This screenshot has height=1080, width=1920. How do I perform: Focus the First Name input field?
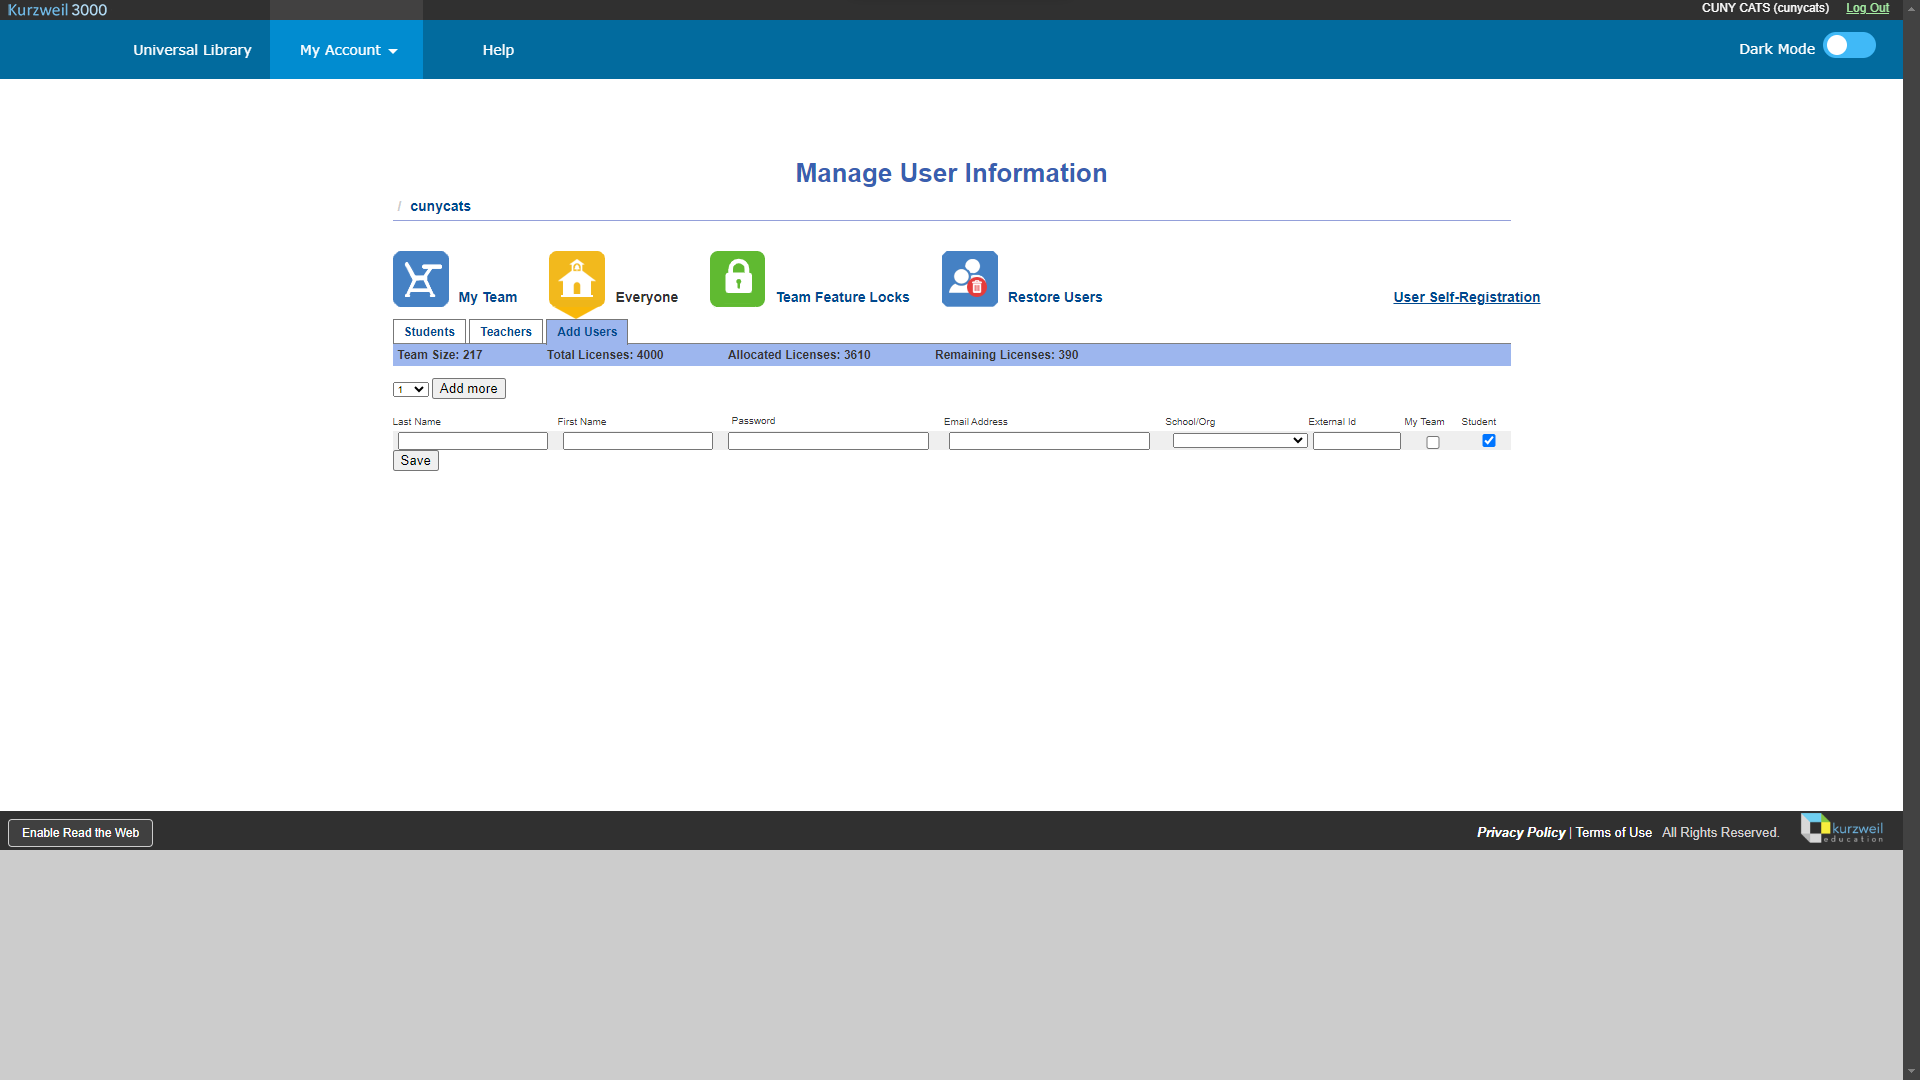click(638, 441)
